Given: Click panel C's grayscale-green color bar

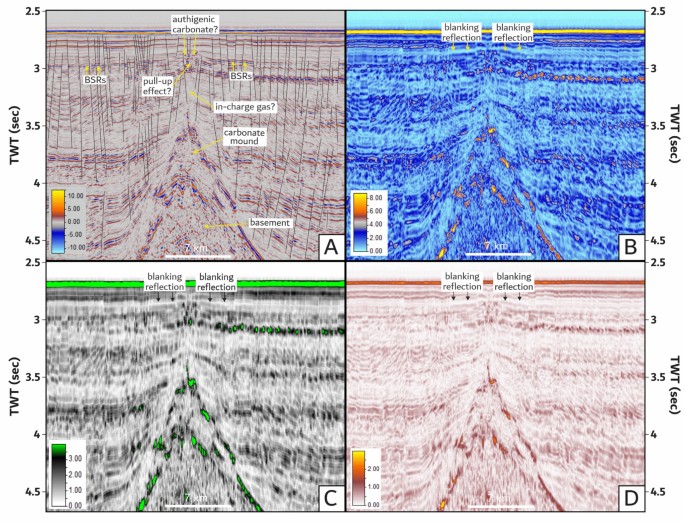Looking at the screenshot, I should [x=58, y=475].
